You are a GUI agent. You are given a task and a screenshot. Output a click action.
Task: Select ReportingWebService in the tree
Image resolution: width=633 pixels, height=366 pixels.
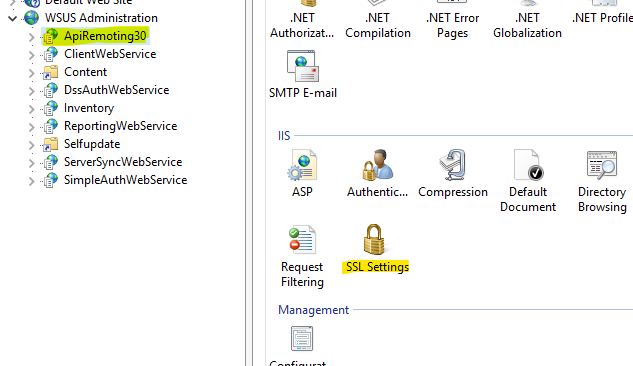[120, 126]
